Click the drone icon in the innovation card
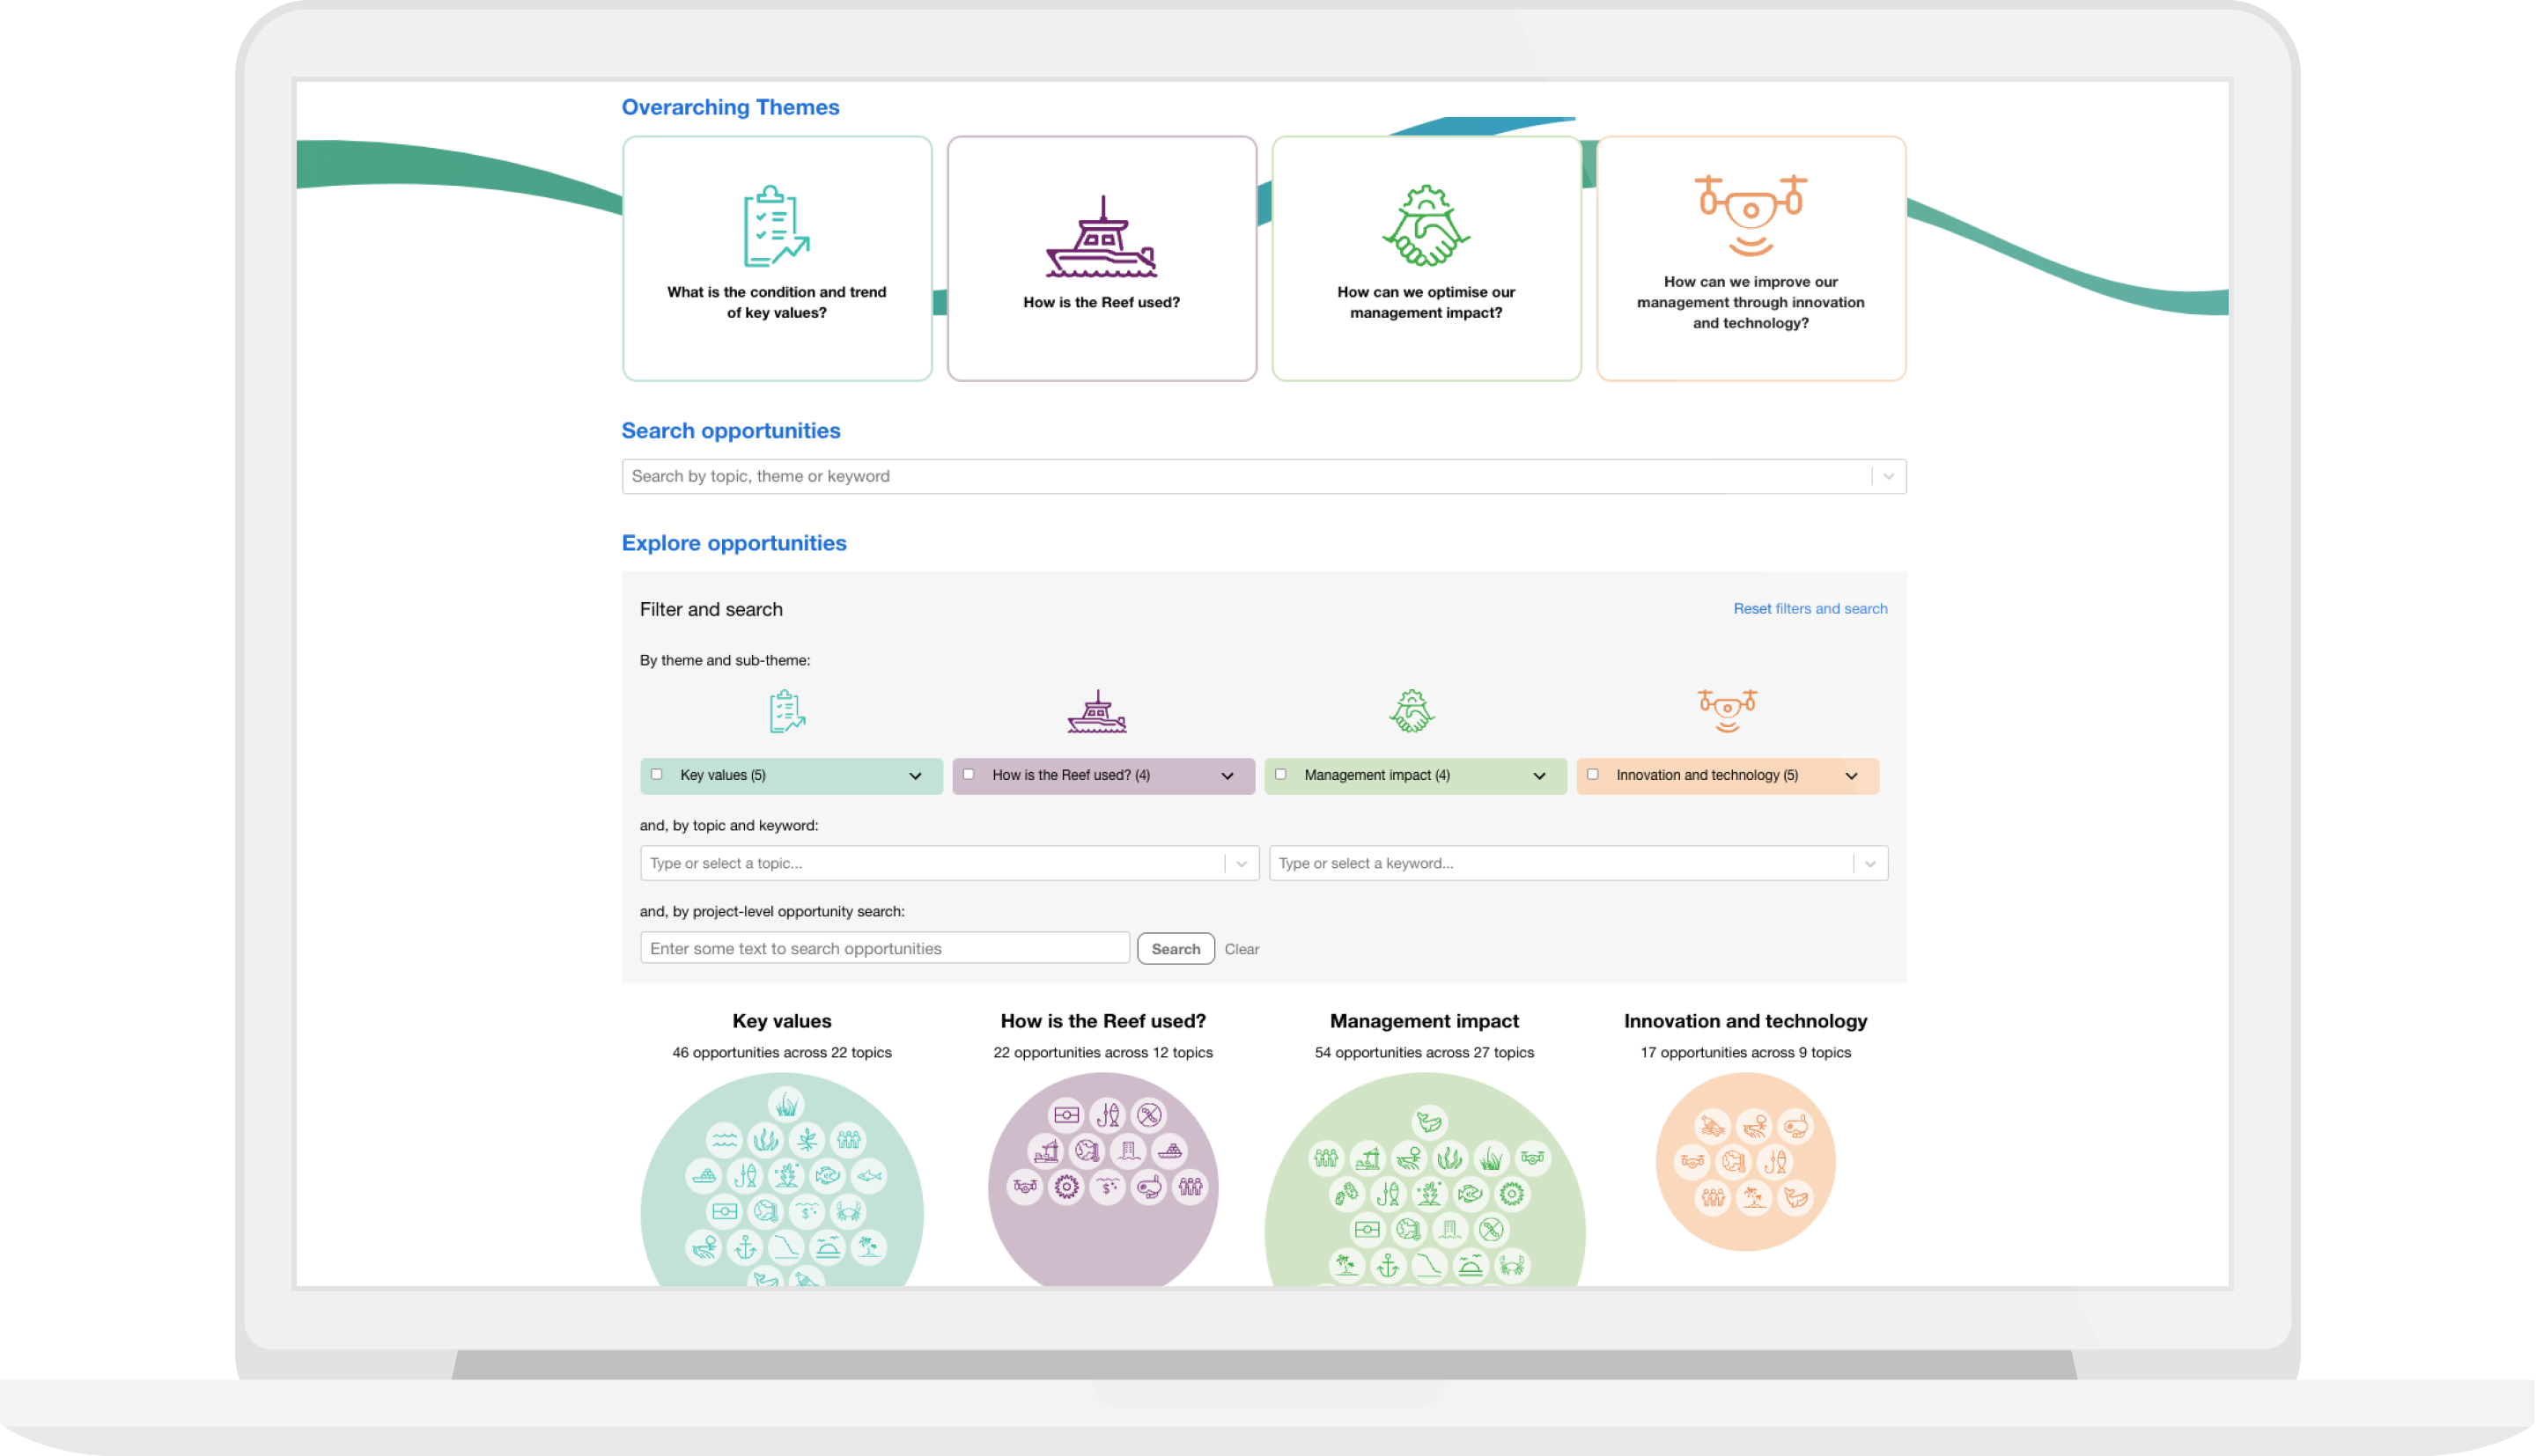Image resolution: width=2536 pixels, height=1456 pixels. 1750,214
